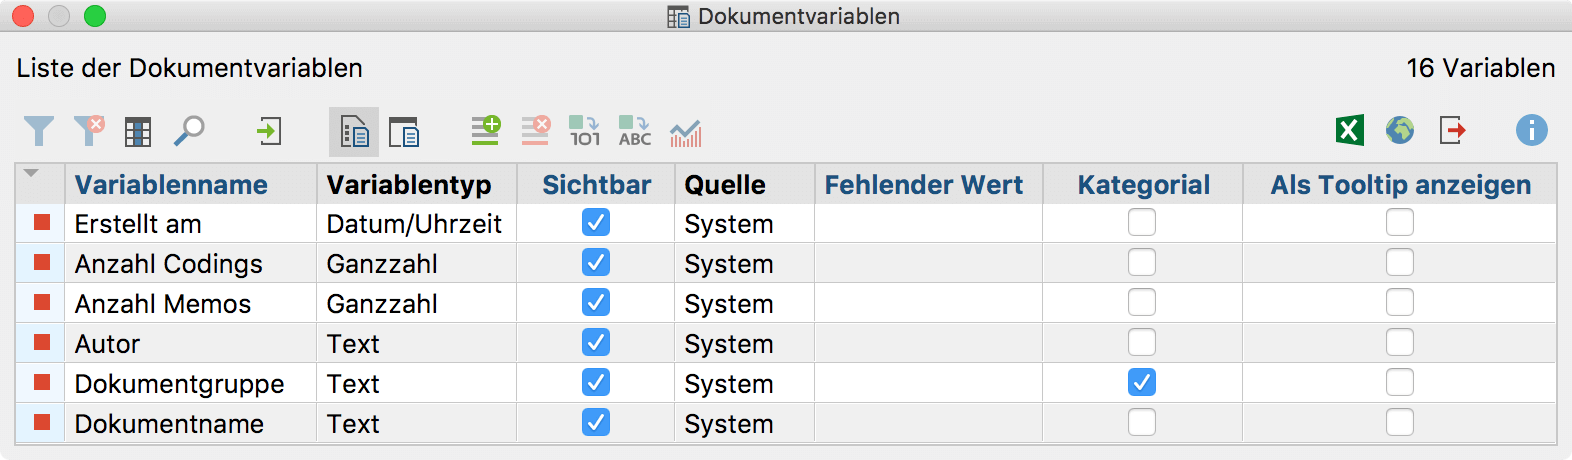Switch to the variable list view
This screenshot has width=1572, height=460.
(x=354, y=132)
